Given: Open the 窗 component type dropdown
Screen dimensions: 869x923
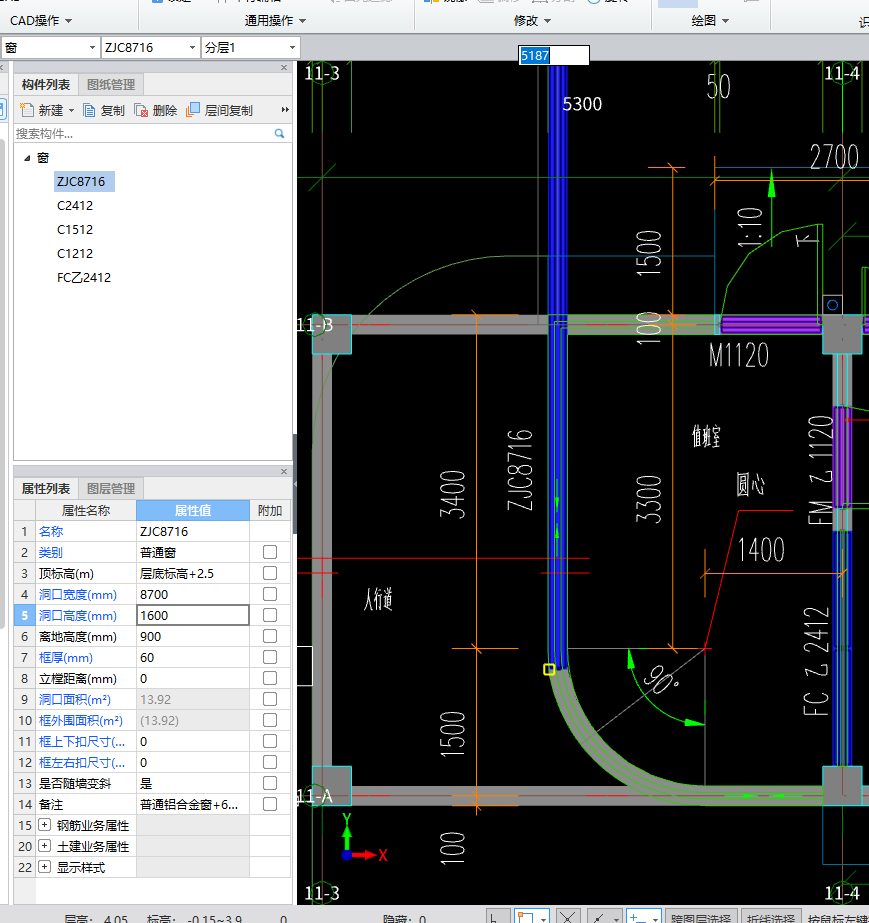Looking at the screenshot, I should pyautogui.click(x=92, y=48).
